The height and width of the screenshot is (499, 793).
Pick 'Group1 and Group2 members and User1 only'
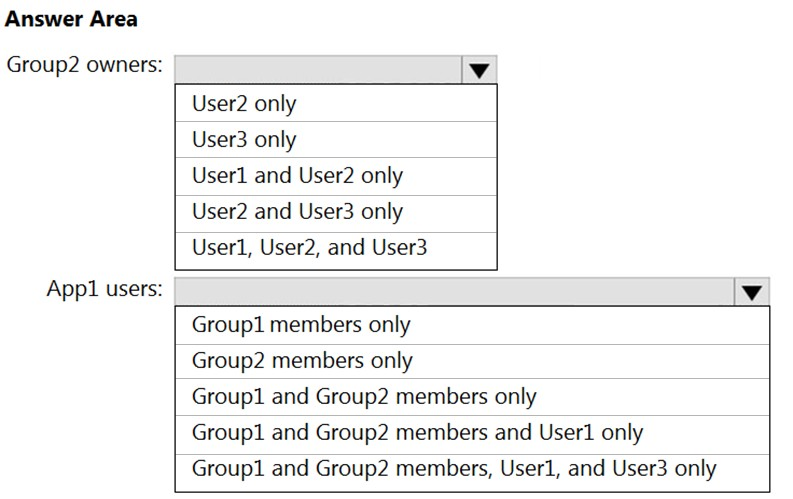coord(417,433)
